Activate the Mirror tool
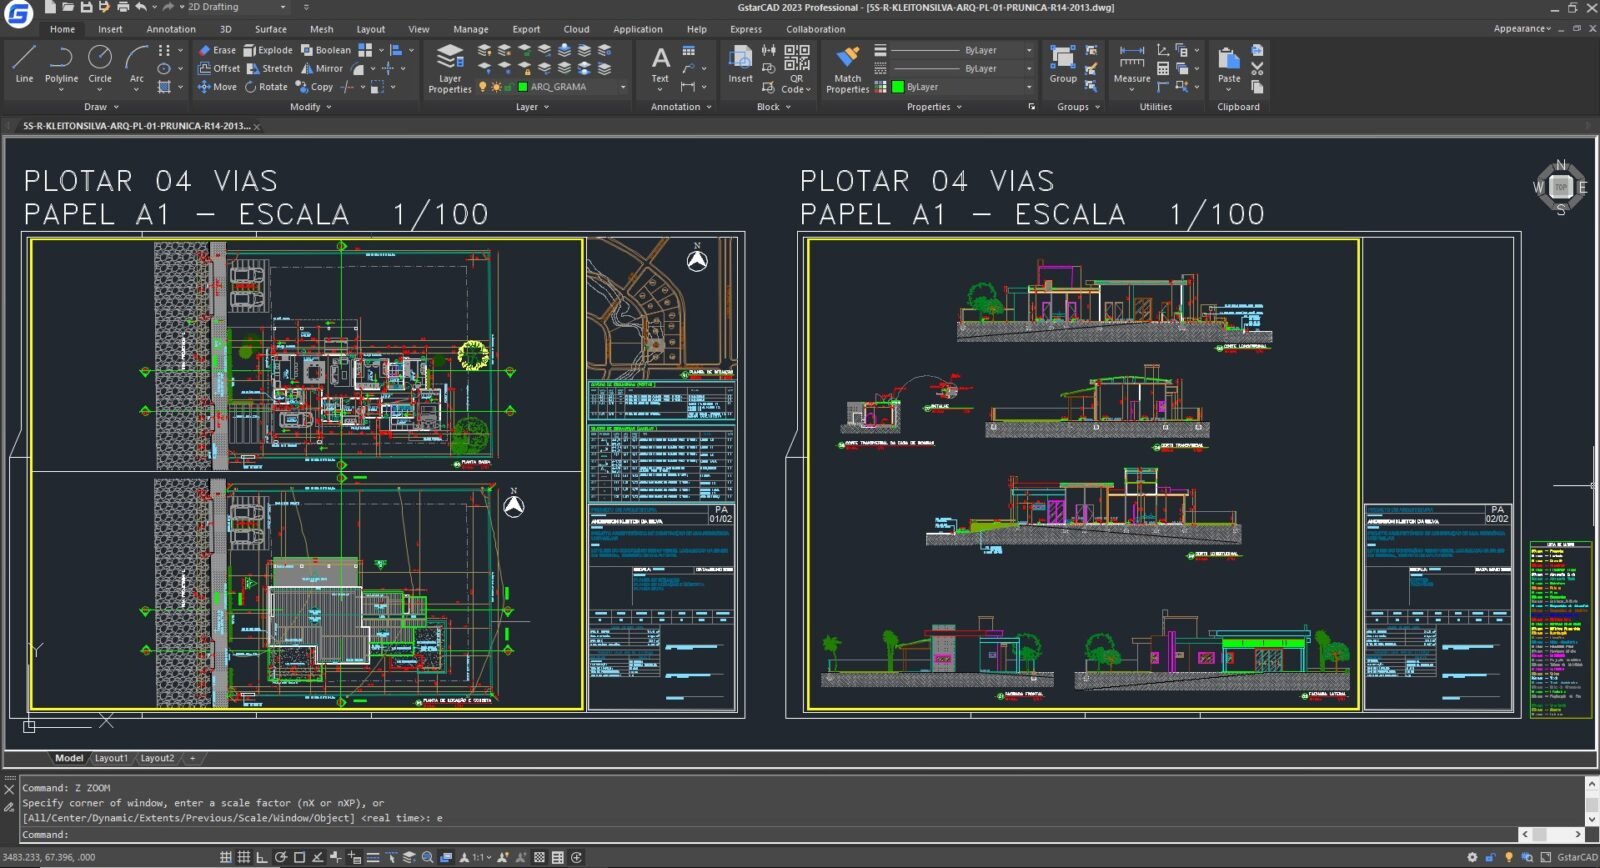The image size is (1600, 868). tap(322, 69)
